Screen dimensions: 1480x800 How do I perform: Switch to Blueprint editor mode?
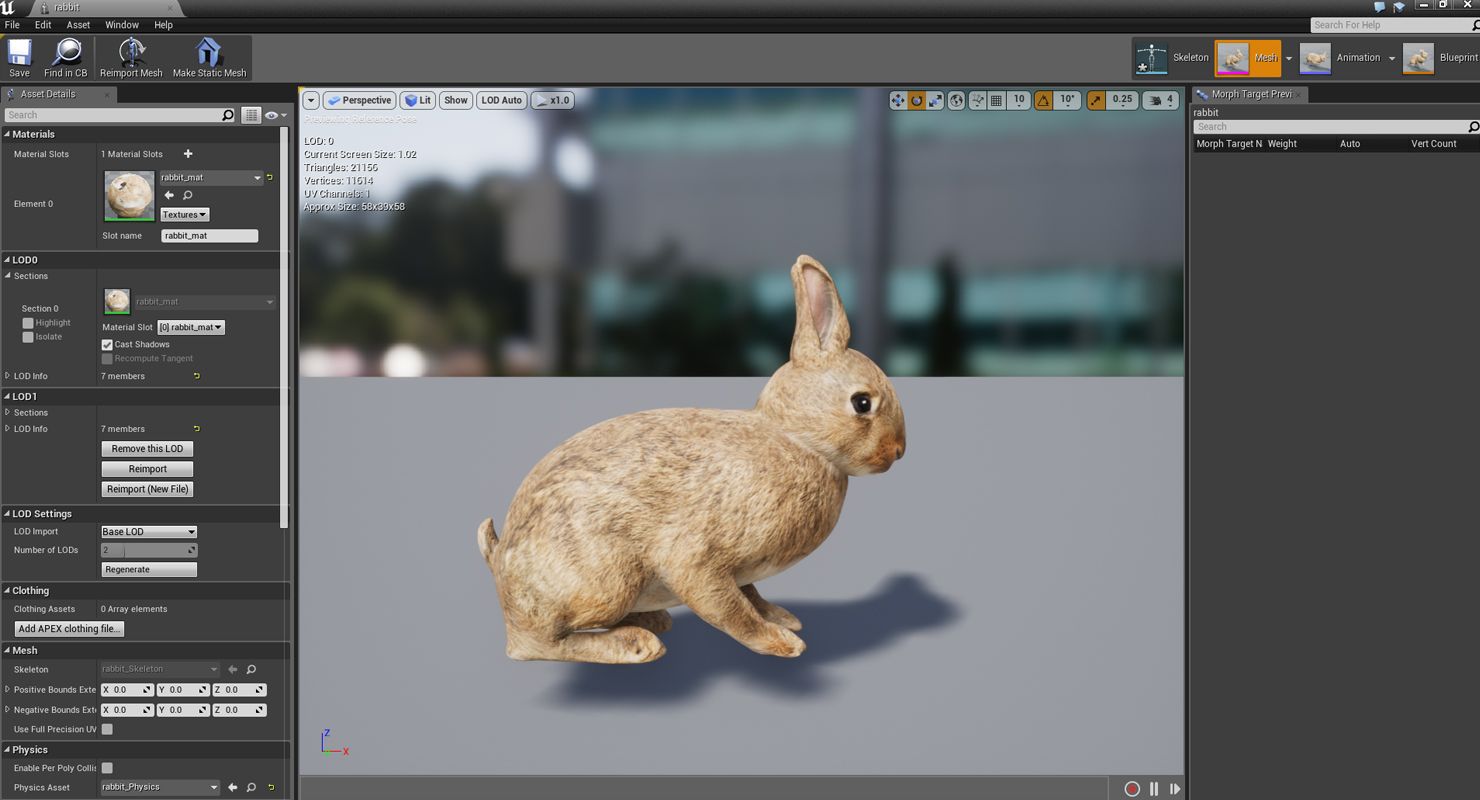1440,58
